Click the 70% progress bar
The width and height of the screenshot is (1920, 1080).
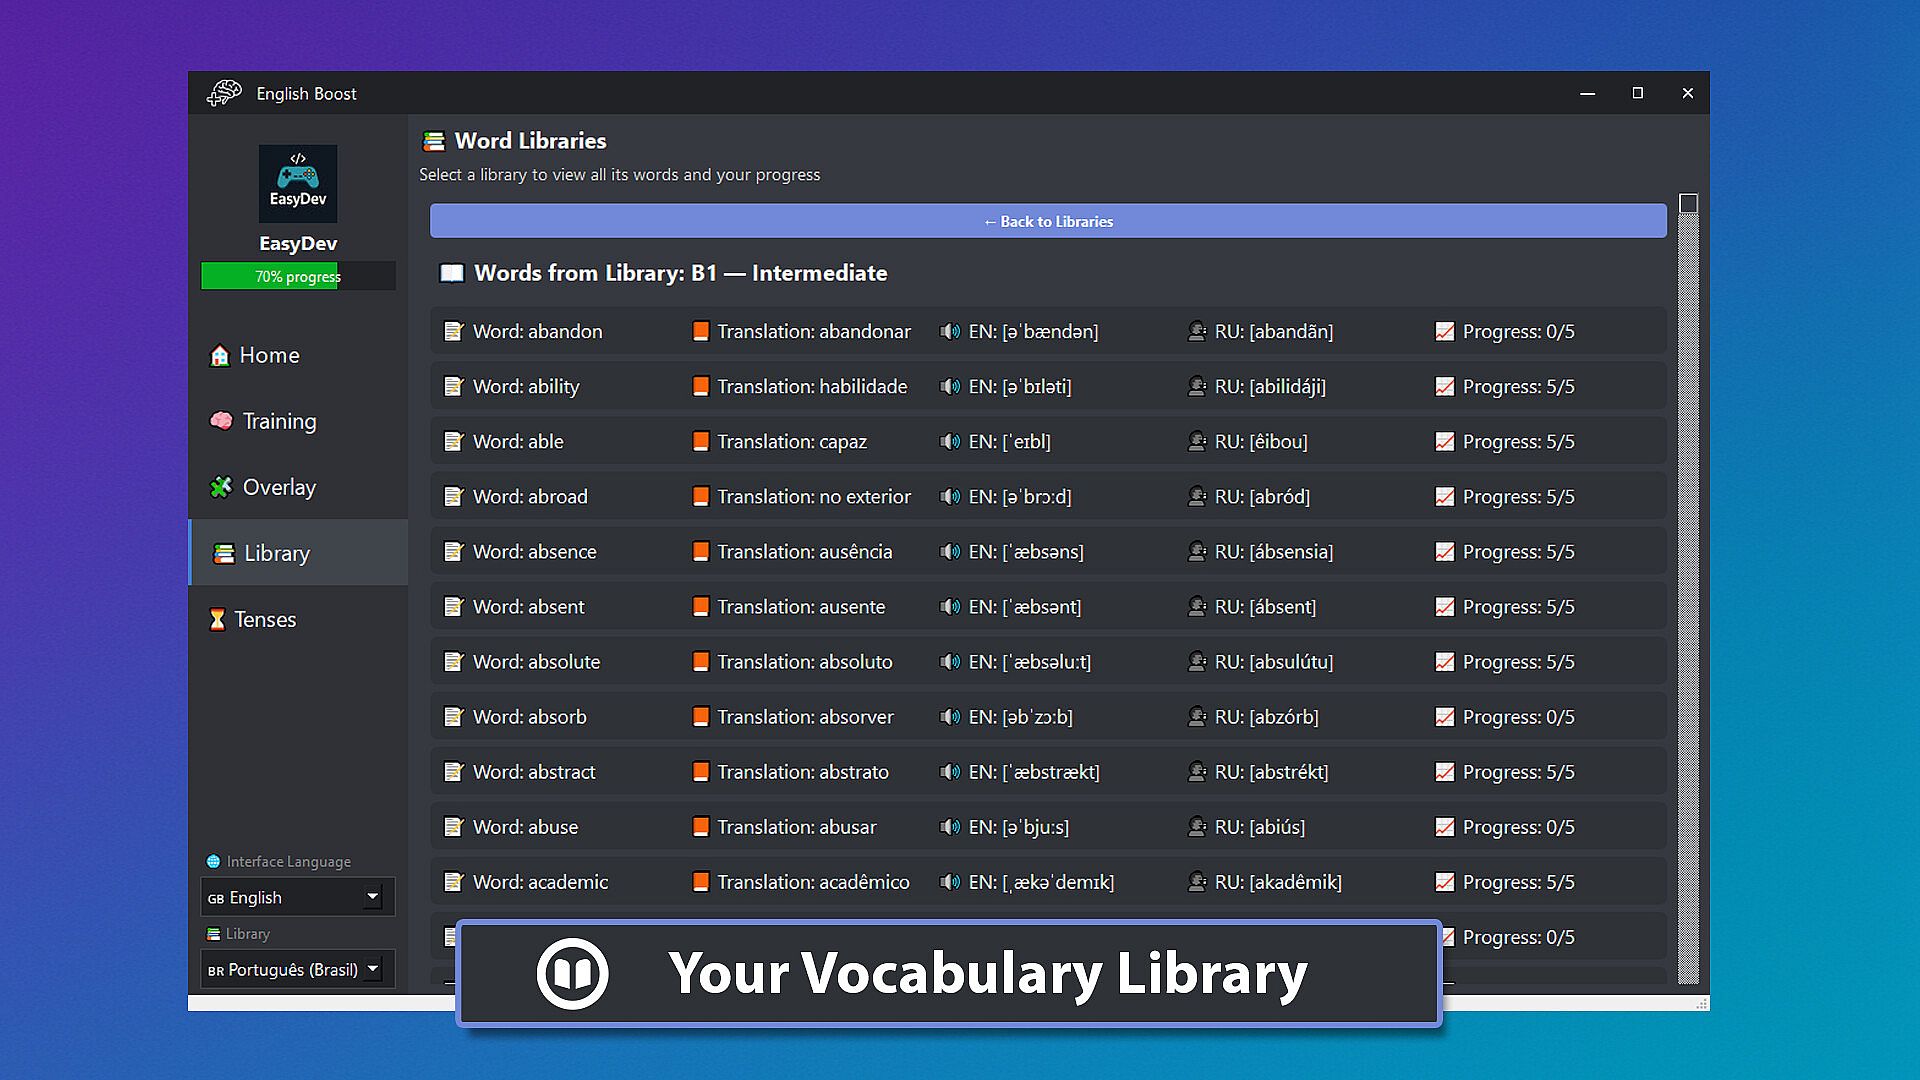(297, 276)
